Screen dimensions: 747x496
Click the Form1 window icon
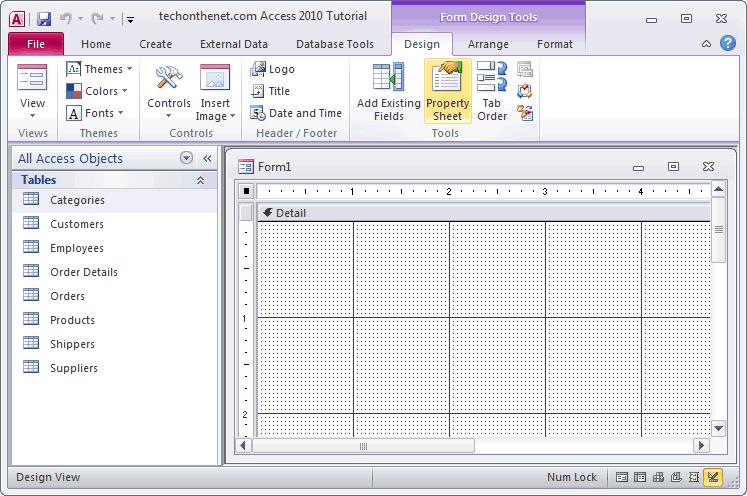coord(245,167)
